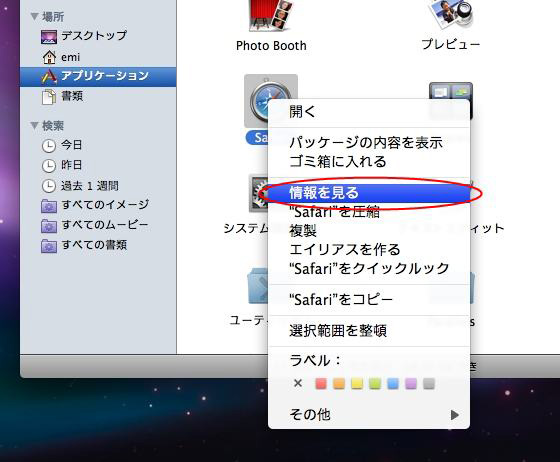Click the clock icon beside 今日
Viewport: 560px width, 462px height.
coord(49,145)
